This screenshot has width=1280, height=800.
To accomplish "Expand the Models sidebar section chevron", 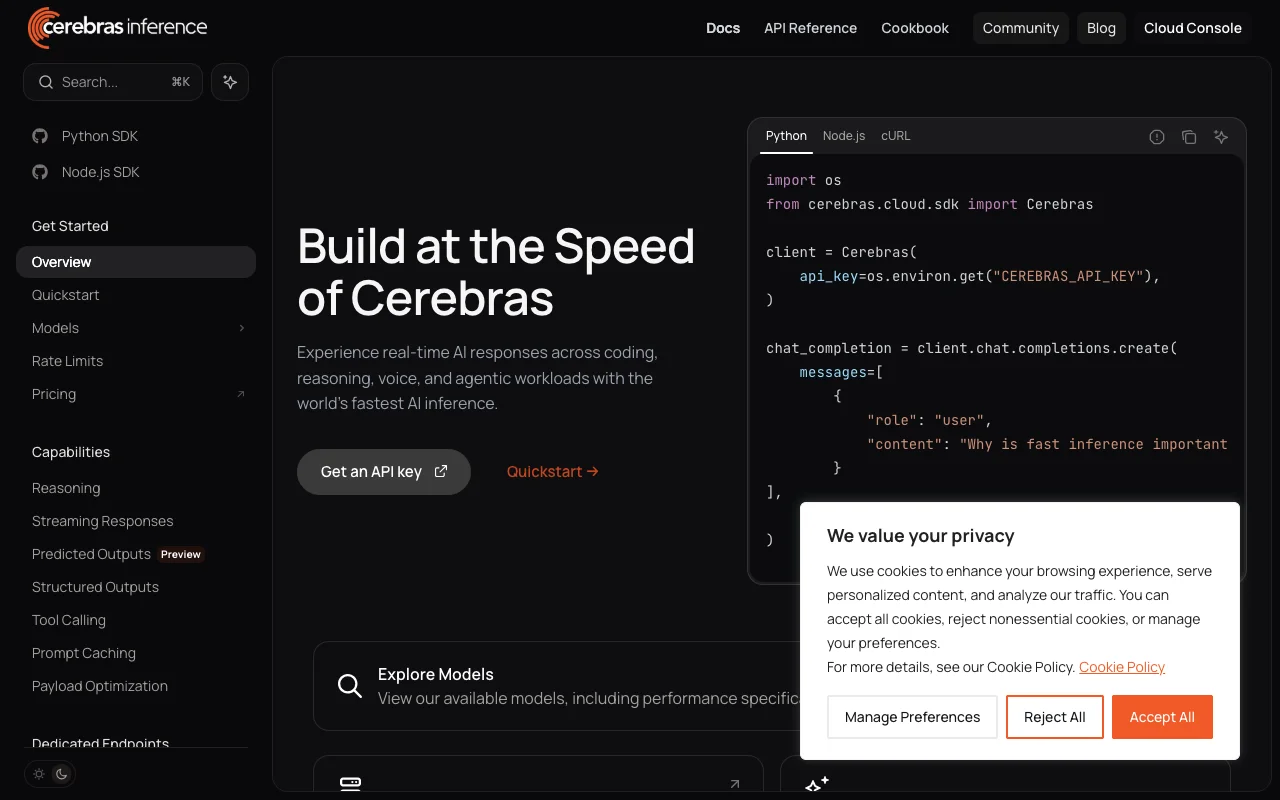I will 241,328.
